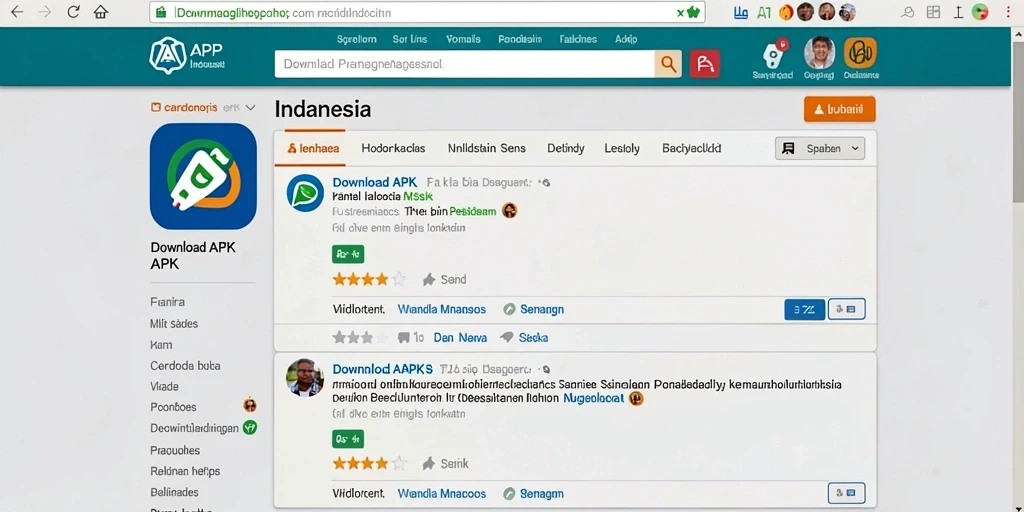Open the Sor lins header menu
This screenshot has width=1024, height=512.
coord(410,39)
